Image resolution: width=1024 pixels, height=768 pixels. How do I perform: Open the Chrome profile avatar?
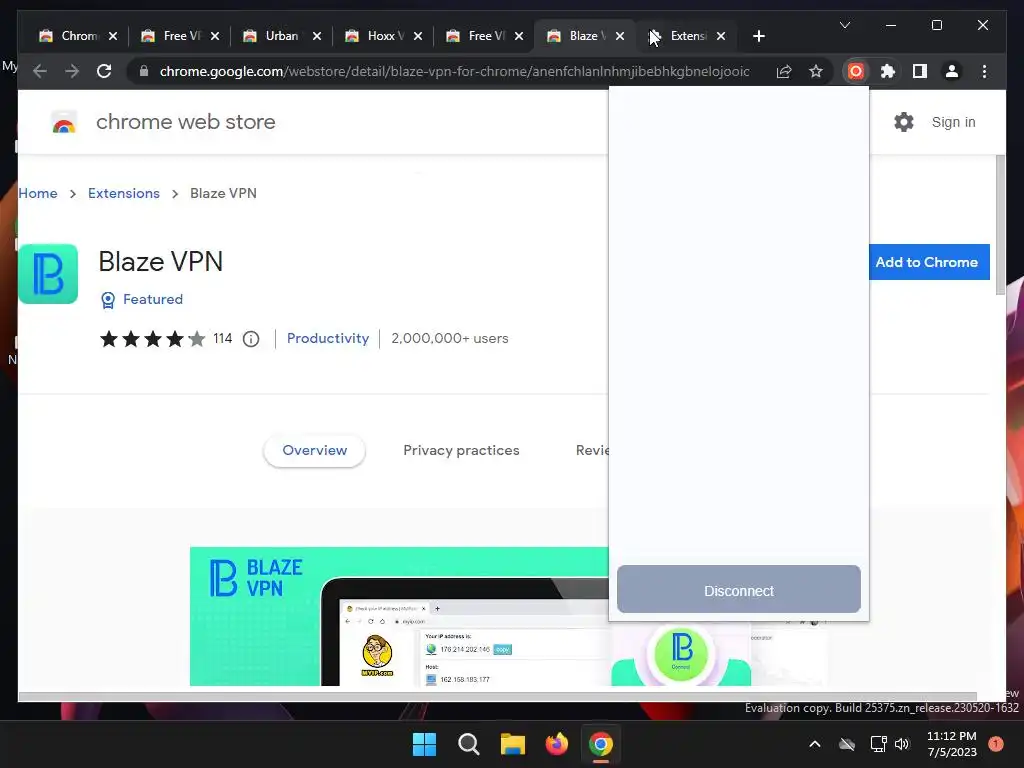click(x=952, y=71)
